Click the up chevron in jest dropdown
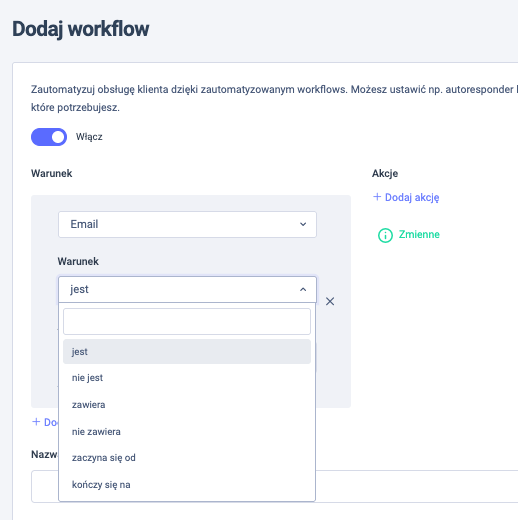Screen dimensions: 518x520 pos(303,289)
